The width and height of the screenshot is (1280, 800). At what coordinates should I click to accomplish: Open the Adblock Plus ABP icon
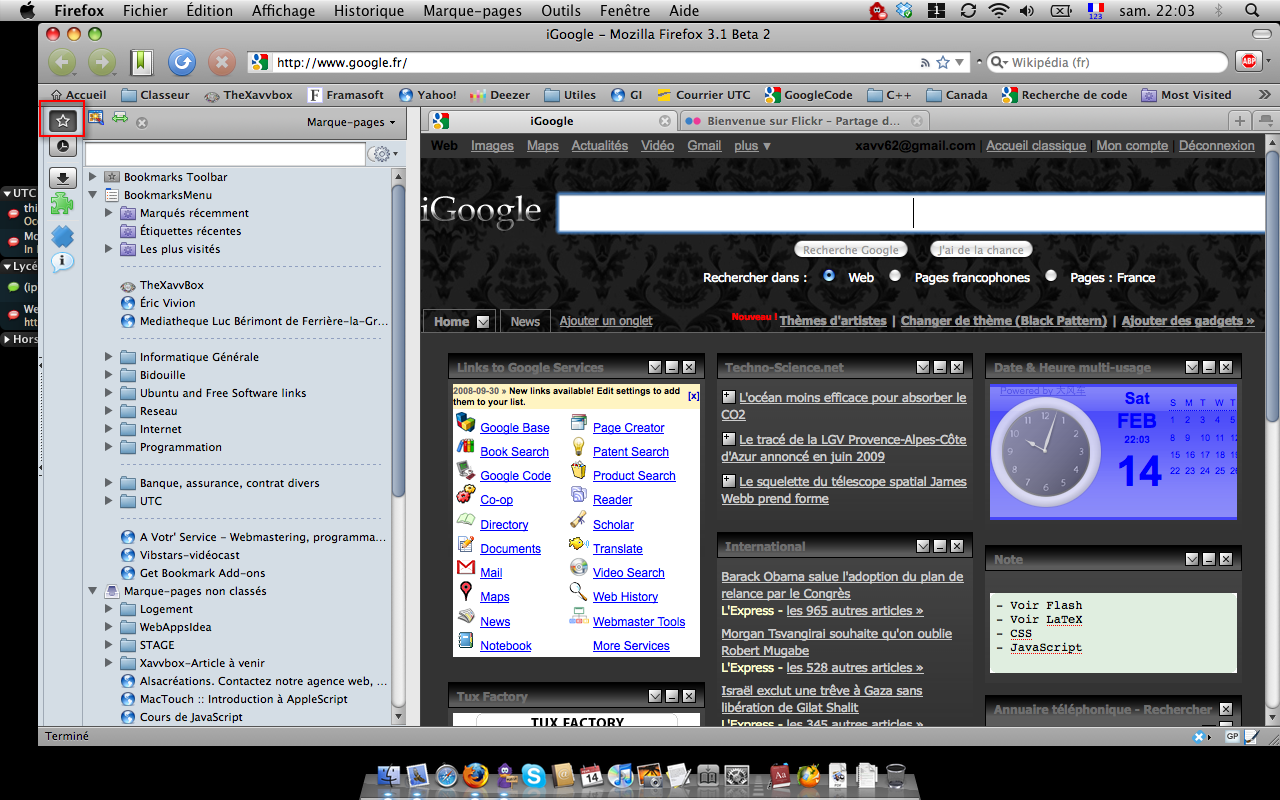click(1248, 62)
